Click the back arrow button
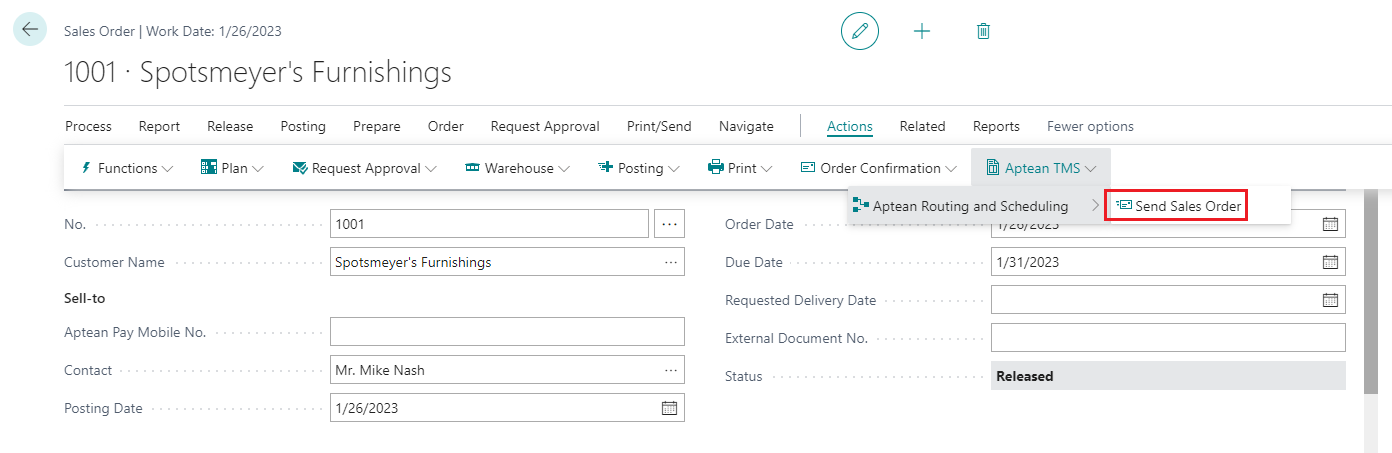The image size is (1392, 453). click(x=30, y=30)
